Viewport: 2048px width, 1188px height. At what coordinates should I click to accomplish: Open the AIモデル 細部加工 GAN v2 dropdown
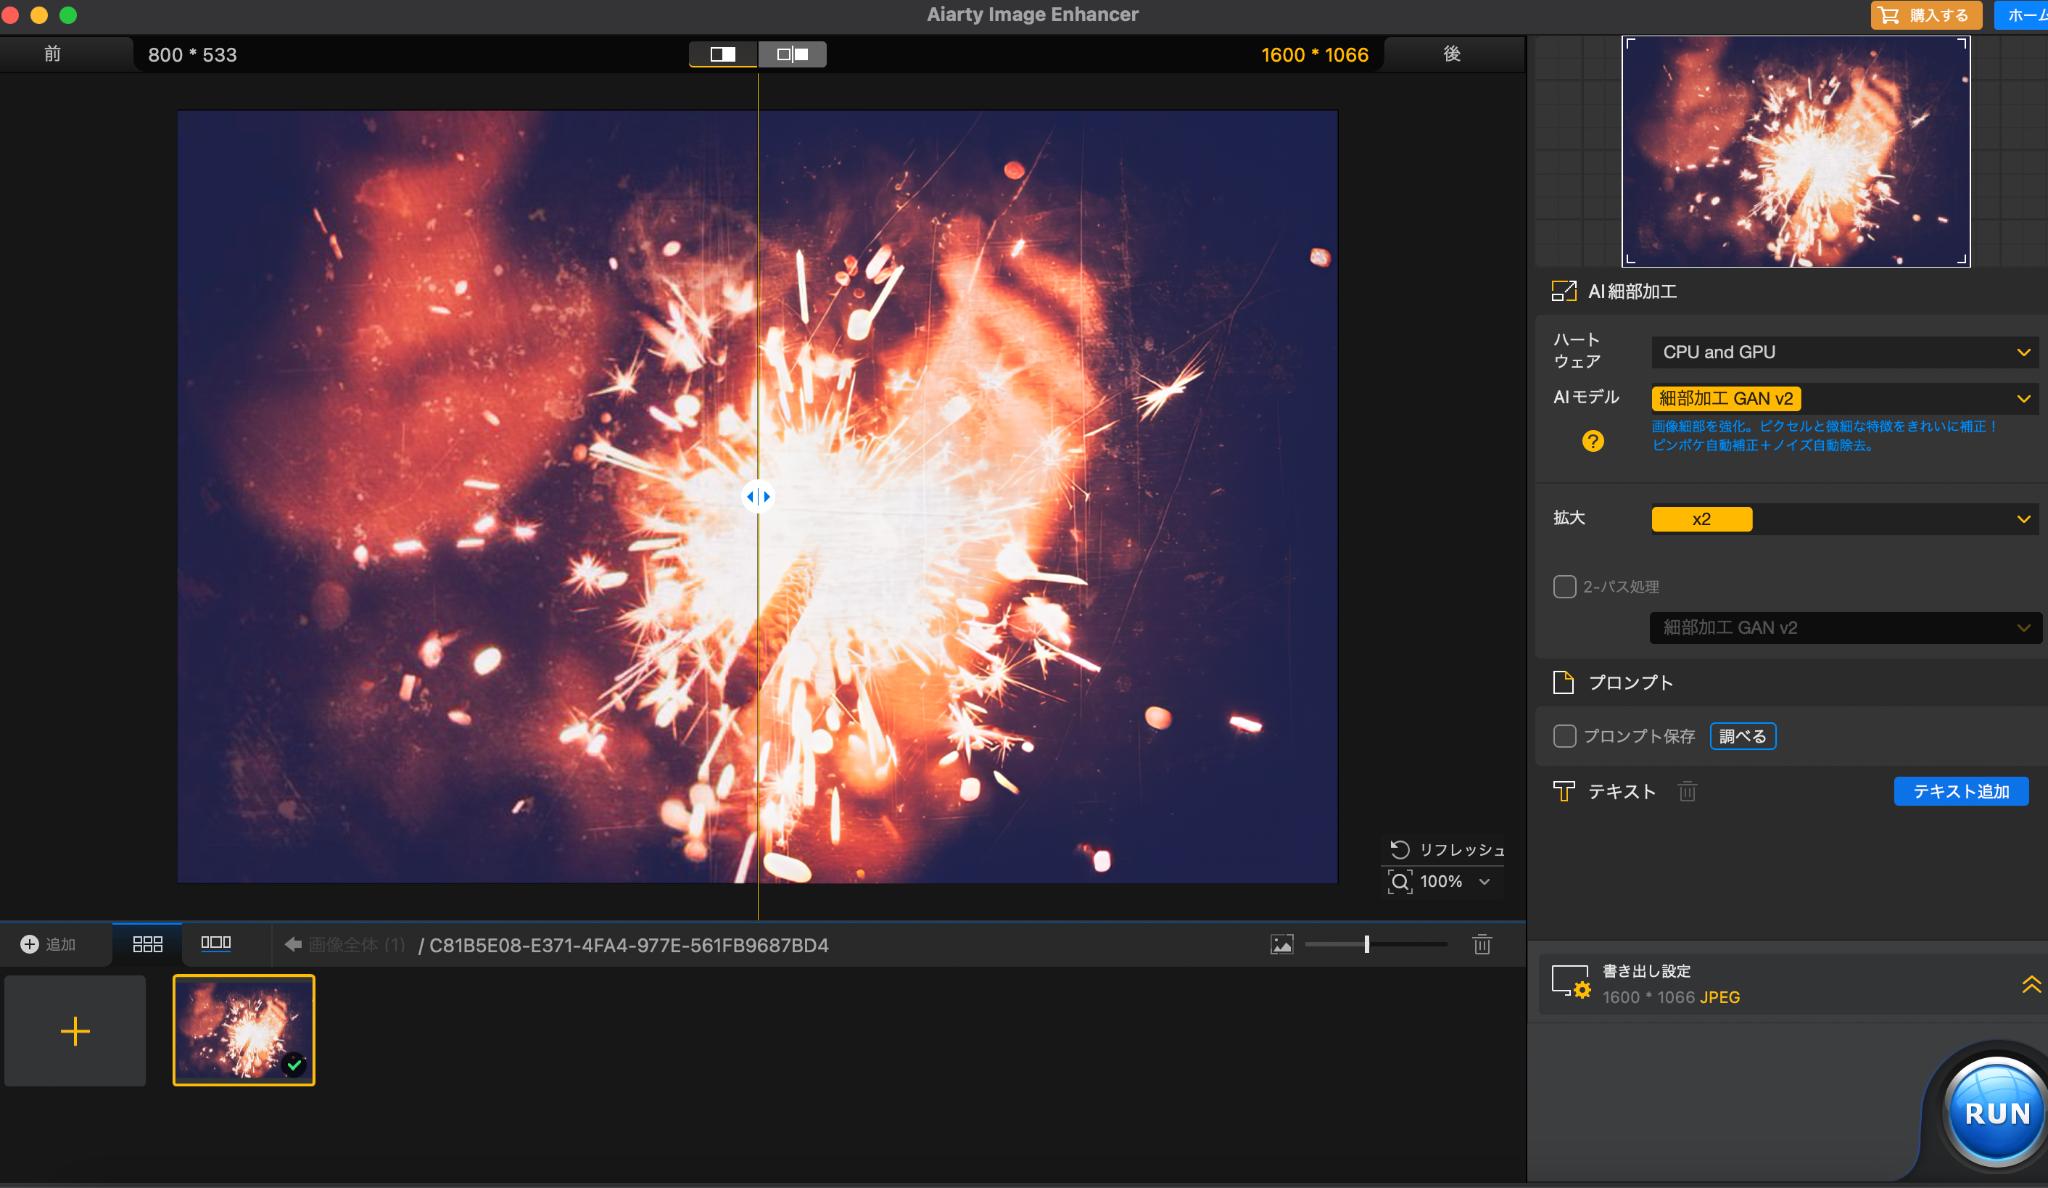[x=1845, y=399]
